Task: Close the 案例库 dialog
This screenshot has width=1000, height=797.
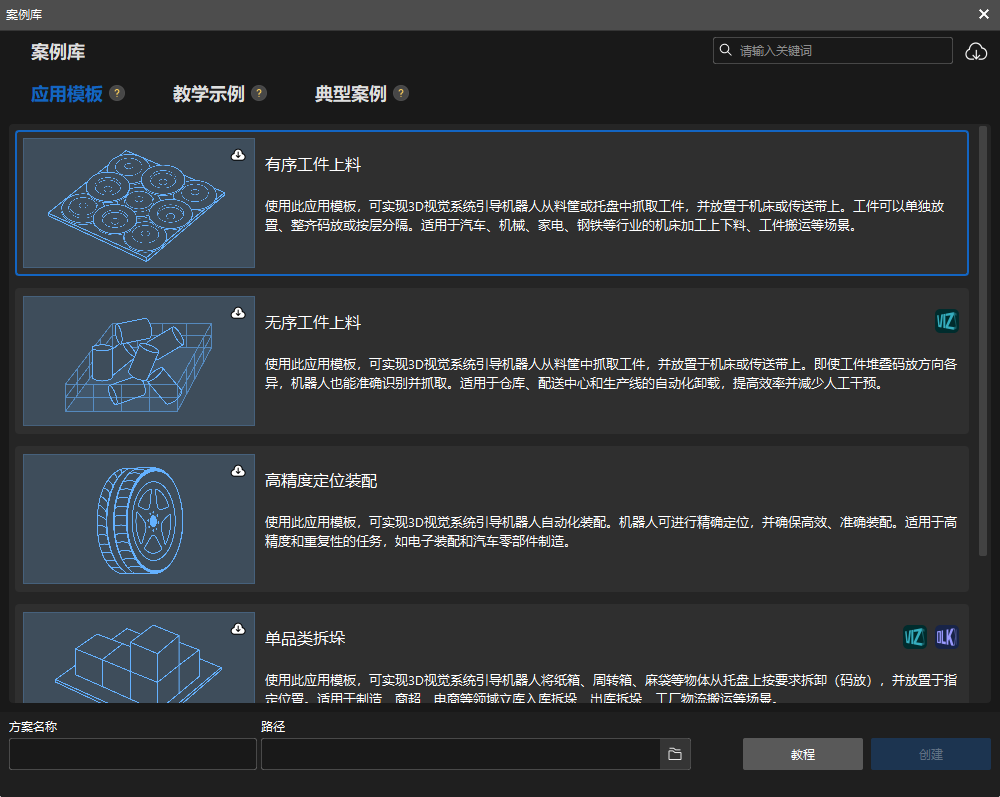Action: point(983,14)
